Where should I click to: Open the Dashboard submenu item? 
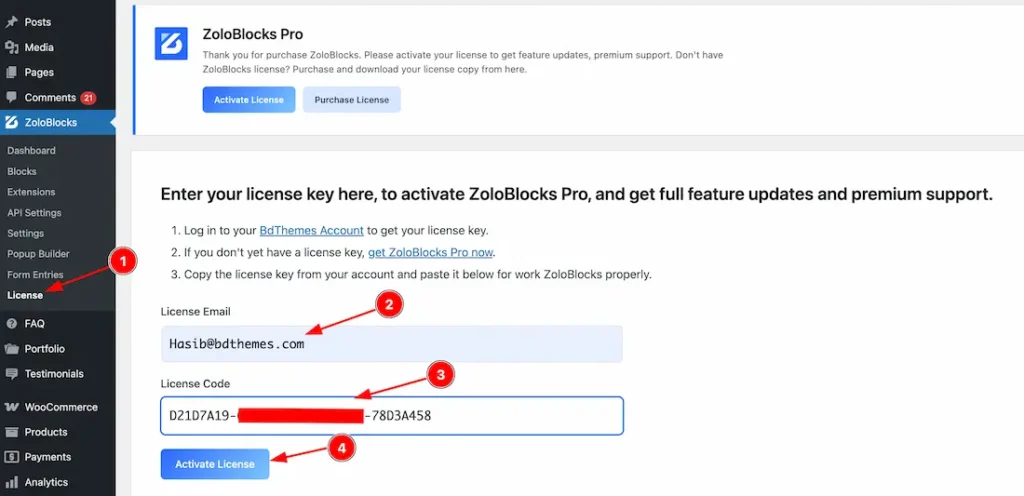(x=31, y=150)
